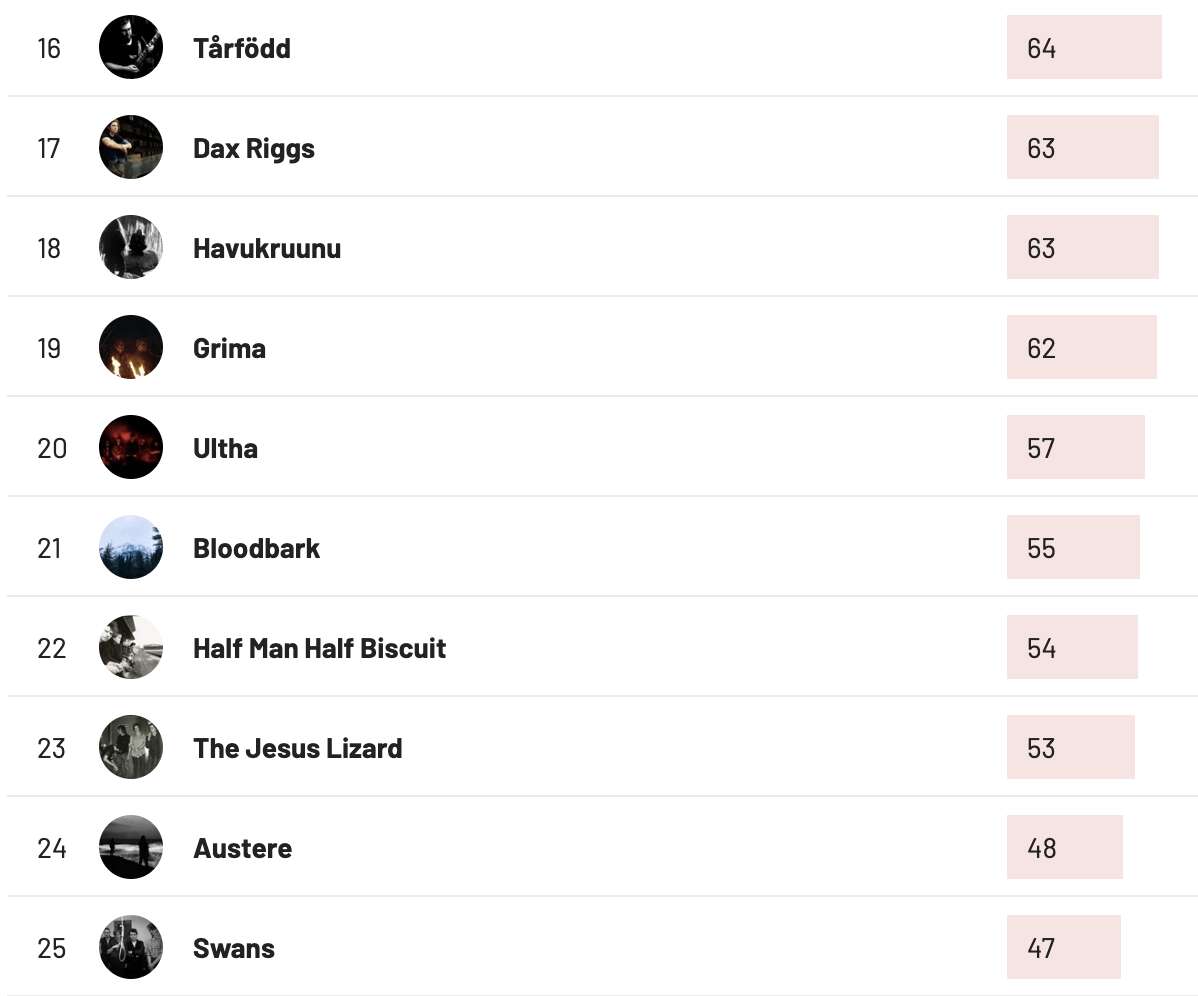Click Austere artist avatar
The image size is (1198, 996).
coord(131,848)
